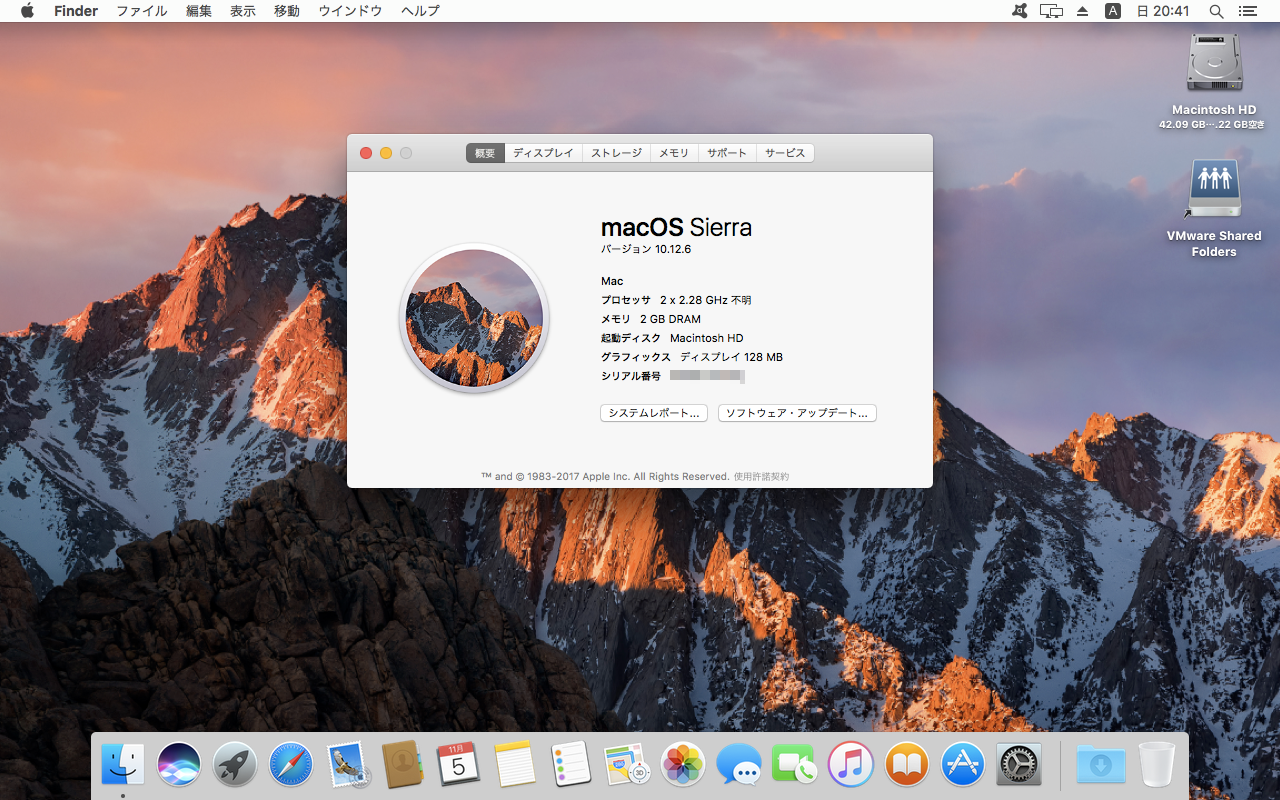This screenshot has width=1280, height=800.
Task: Select the 概要 tab
Action: click(485, 153)
